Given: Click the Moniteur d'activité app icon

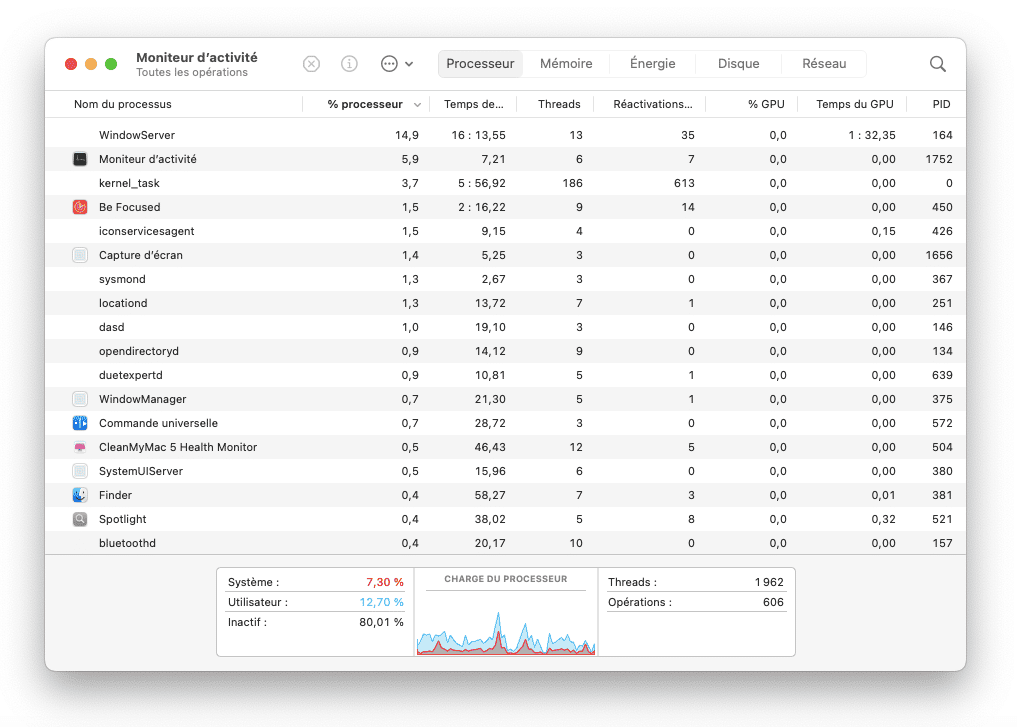Looking at the screenshot, I should tap(80, 159).
